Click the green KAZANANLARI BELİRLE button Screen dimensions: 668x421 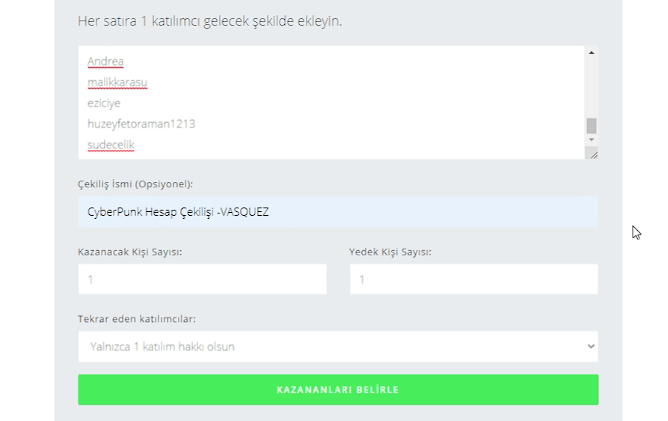(338, 389)
